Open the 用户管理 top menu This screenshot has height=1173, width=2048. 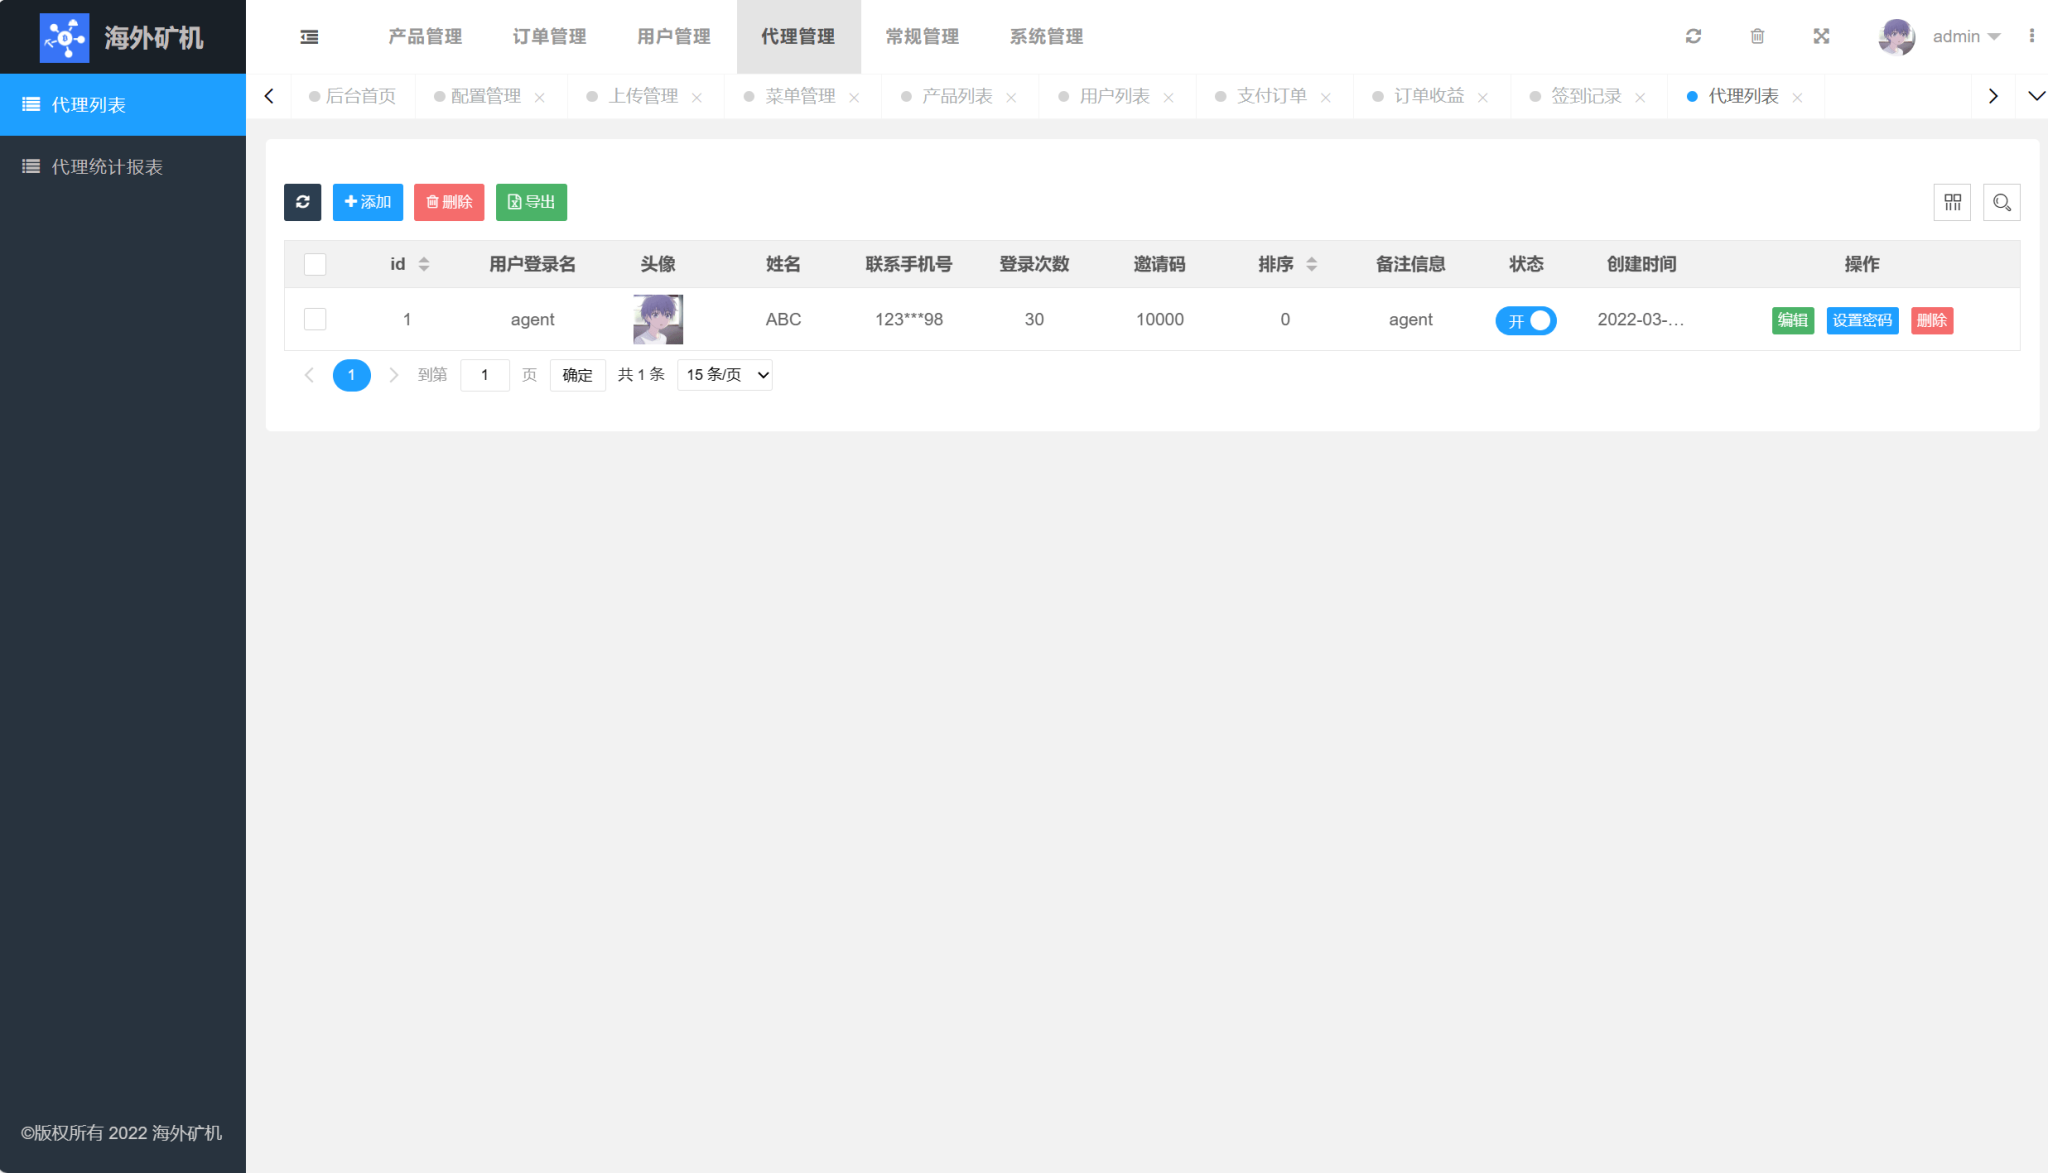(x=673, y=37)
